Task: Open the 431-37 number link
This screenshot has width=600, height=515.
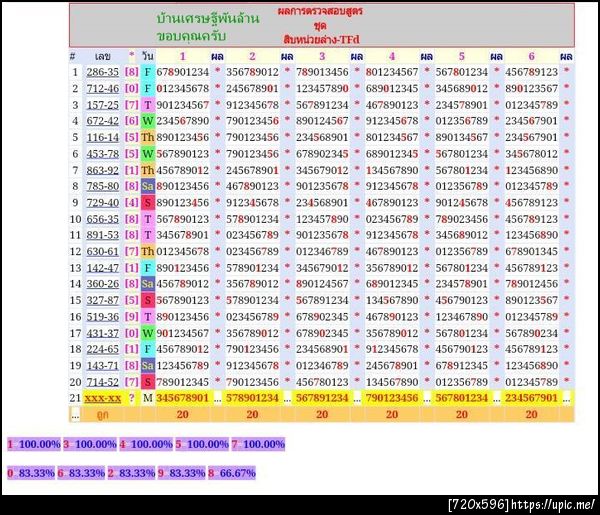Action: [103, 333]
